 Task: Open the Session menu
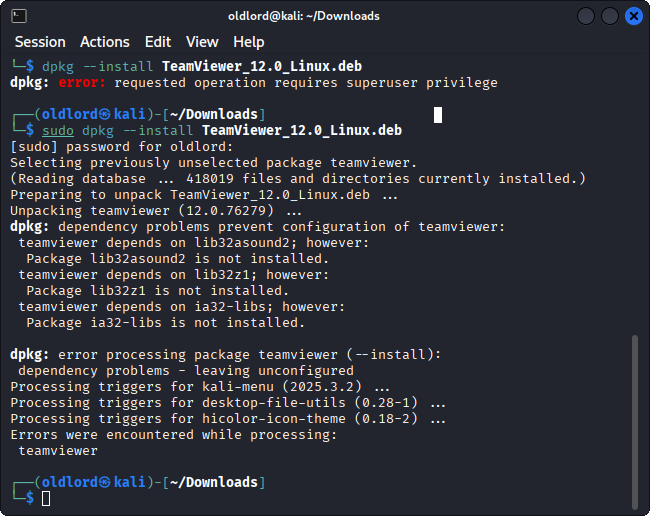(x=40, y=42)
